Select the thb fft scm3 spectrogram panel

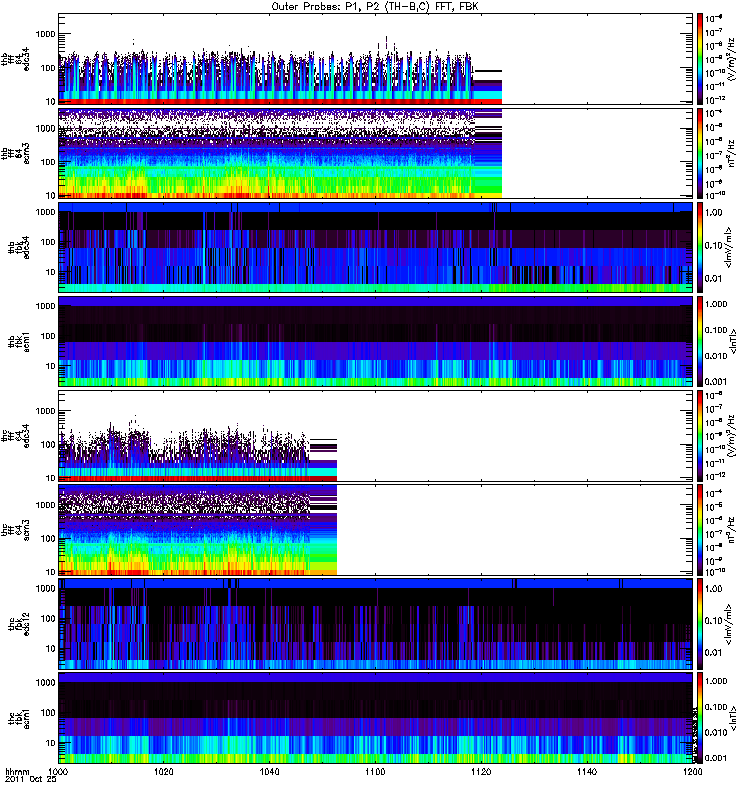[x=375, y=153]
